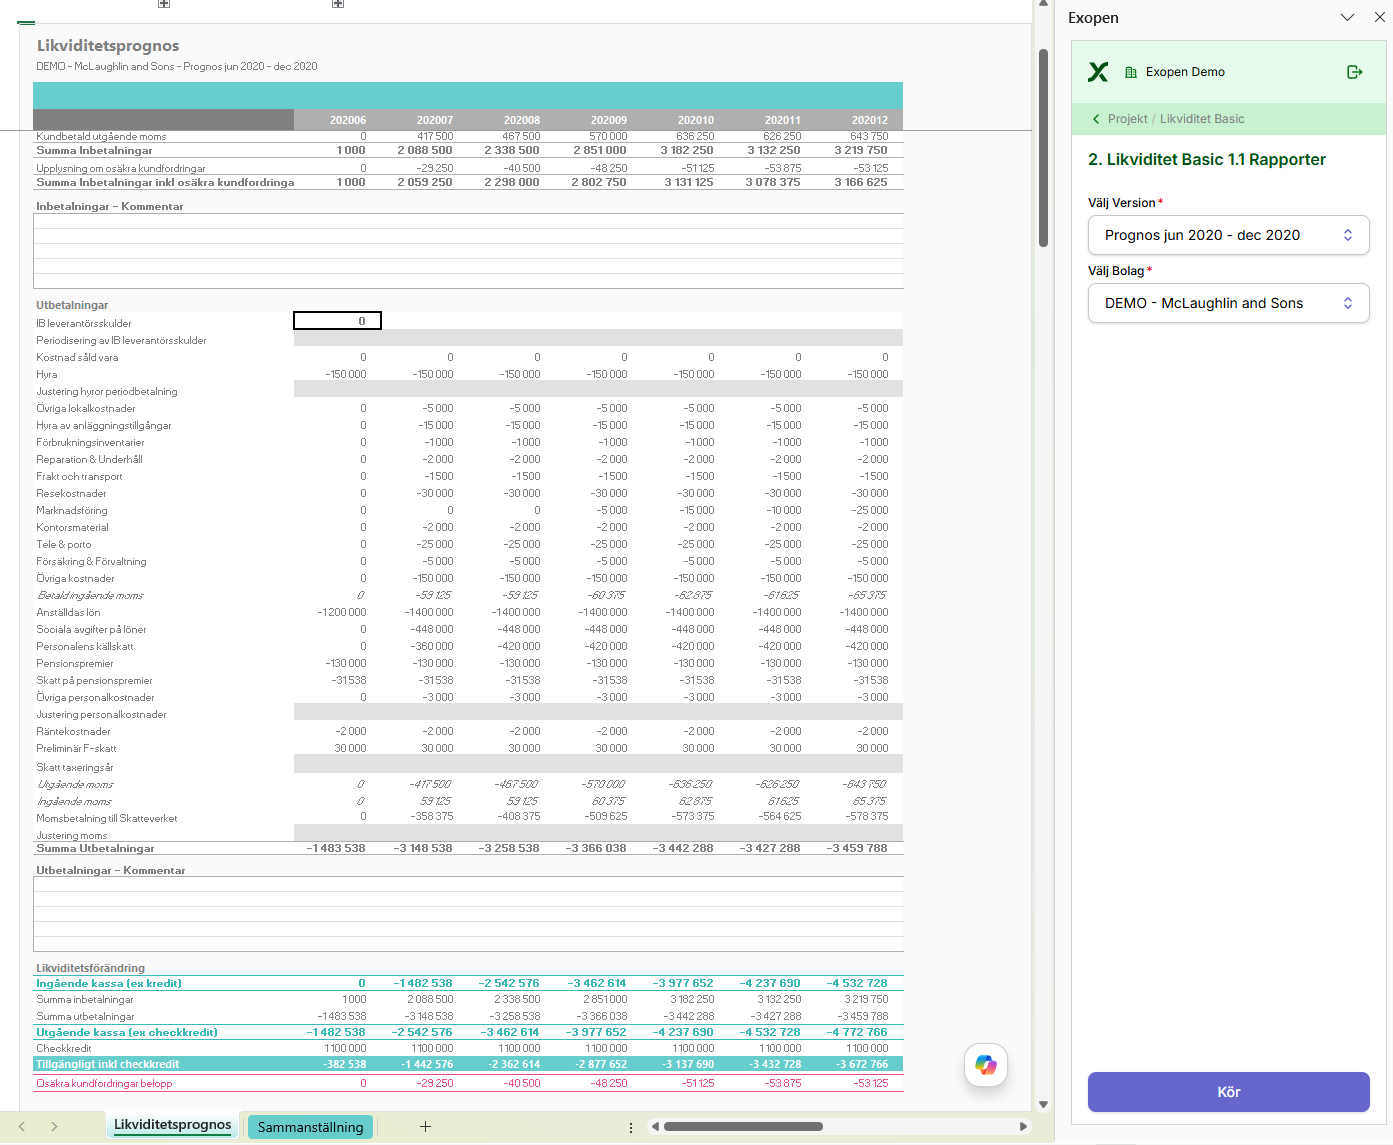Image resolution: width=1393 pixels, height=1145 pixels.
Task: Close the Exopen task pane
Action: pyautogui.click(x=1380, y=17)
